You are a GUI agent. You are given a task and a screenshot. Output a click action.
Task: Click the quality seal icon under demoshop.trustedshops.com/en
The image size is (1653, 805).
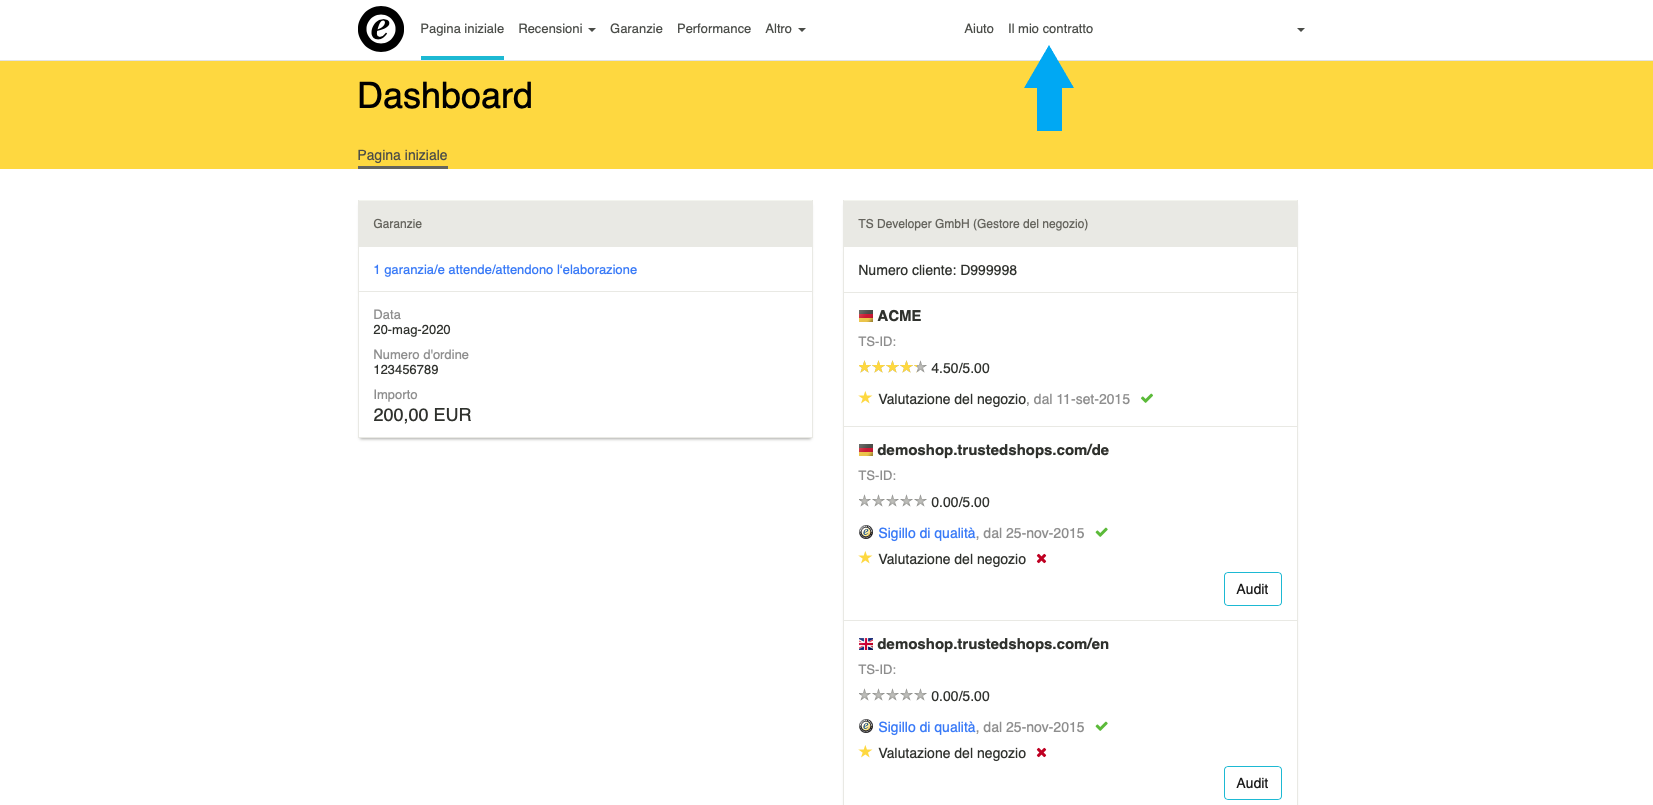pos(866,726)
